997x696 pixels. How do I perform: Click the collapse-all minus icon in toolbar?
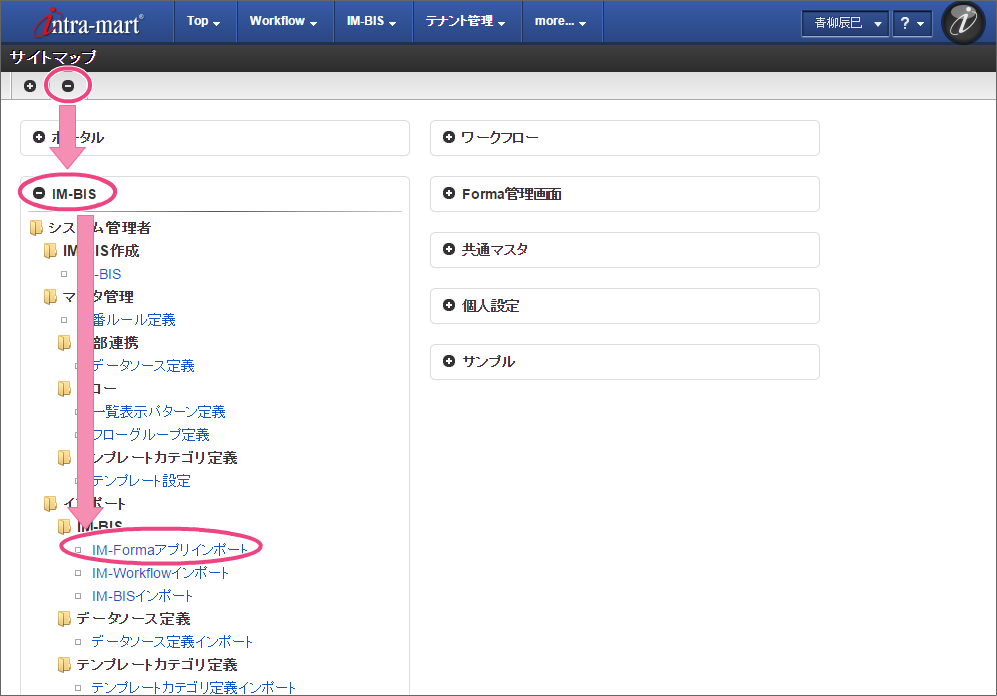coord(68,86)
